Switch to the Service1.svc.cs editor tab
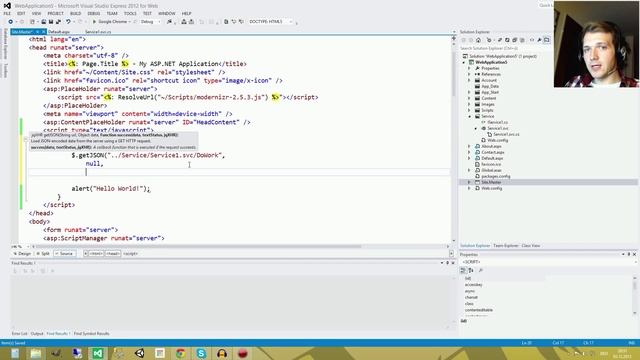The height and width of the screenshot is (360, 640). (98, 31)
